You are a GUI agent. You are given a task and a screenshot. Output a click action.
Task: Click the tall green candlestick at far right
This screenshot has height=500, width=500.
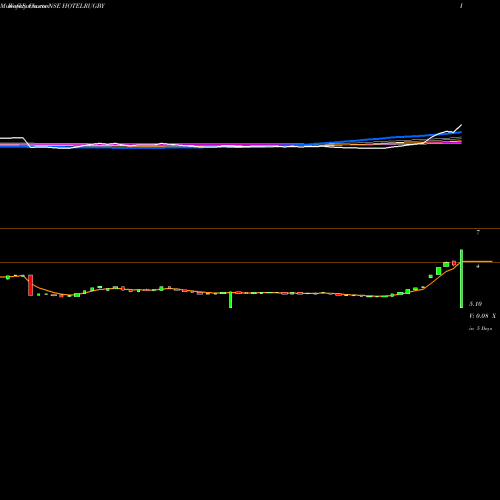click(x=462, y=278)
